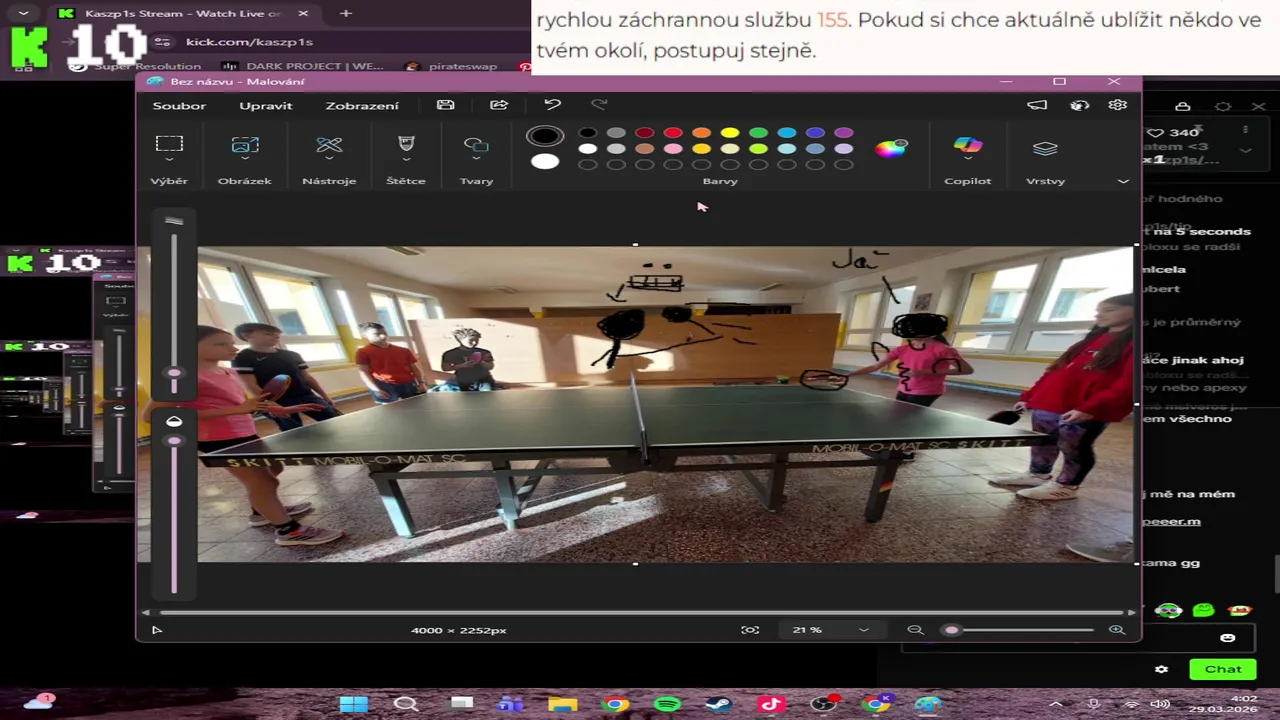The width and height of the screenshot is (1280, 720).
Task: Switch to Kaszp1s Stream browser tab
Action: click(x=183, y=14)
